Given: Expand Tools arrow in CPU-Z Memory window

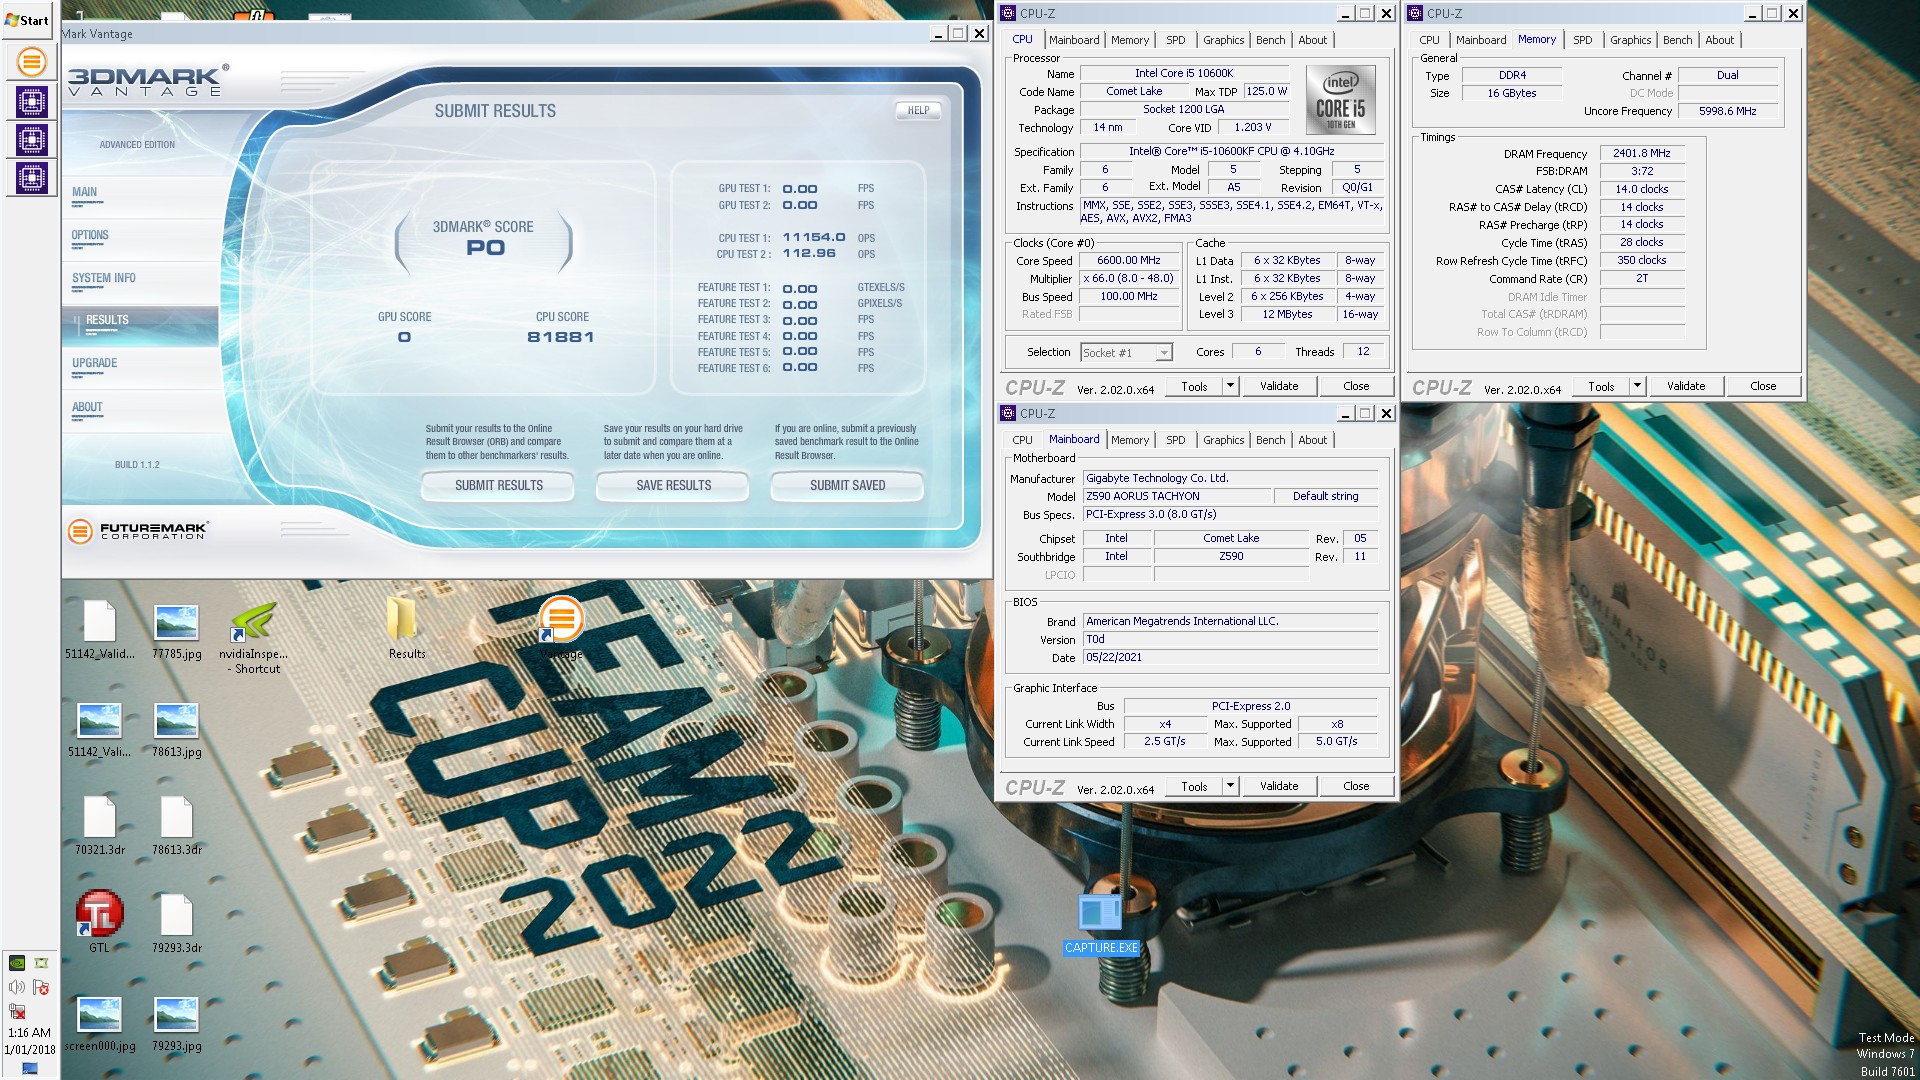Looking at the screenshot, I should [1637, 386].
